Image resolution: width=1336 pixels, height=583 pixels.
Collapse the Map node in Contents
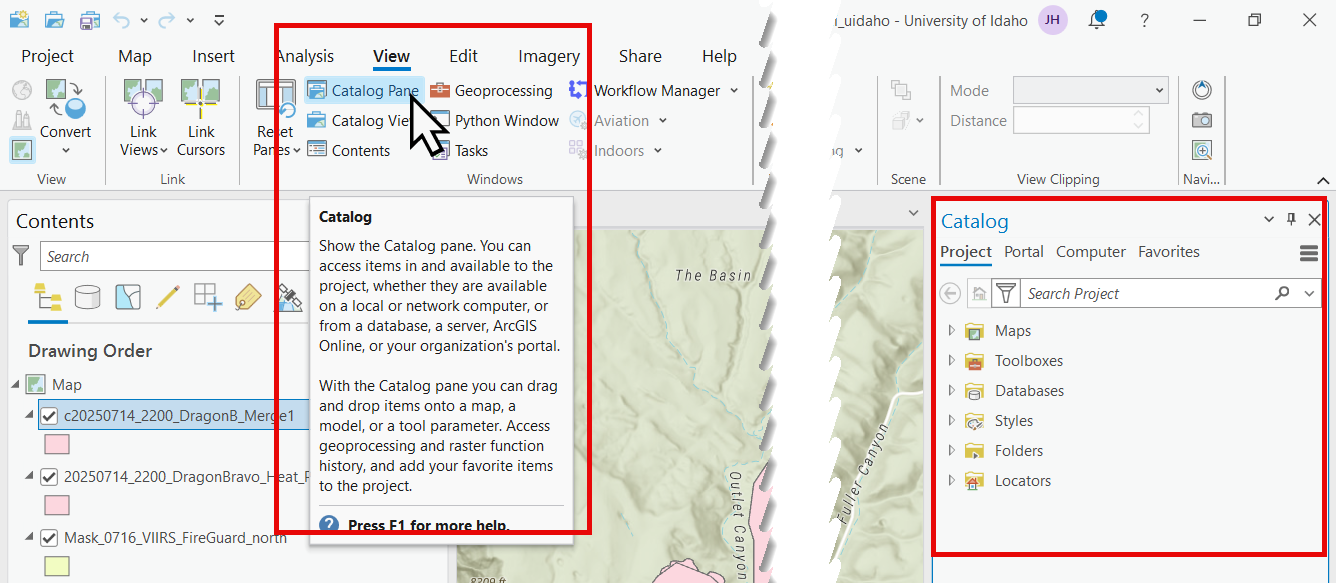click(x=16, y=384)
